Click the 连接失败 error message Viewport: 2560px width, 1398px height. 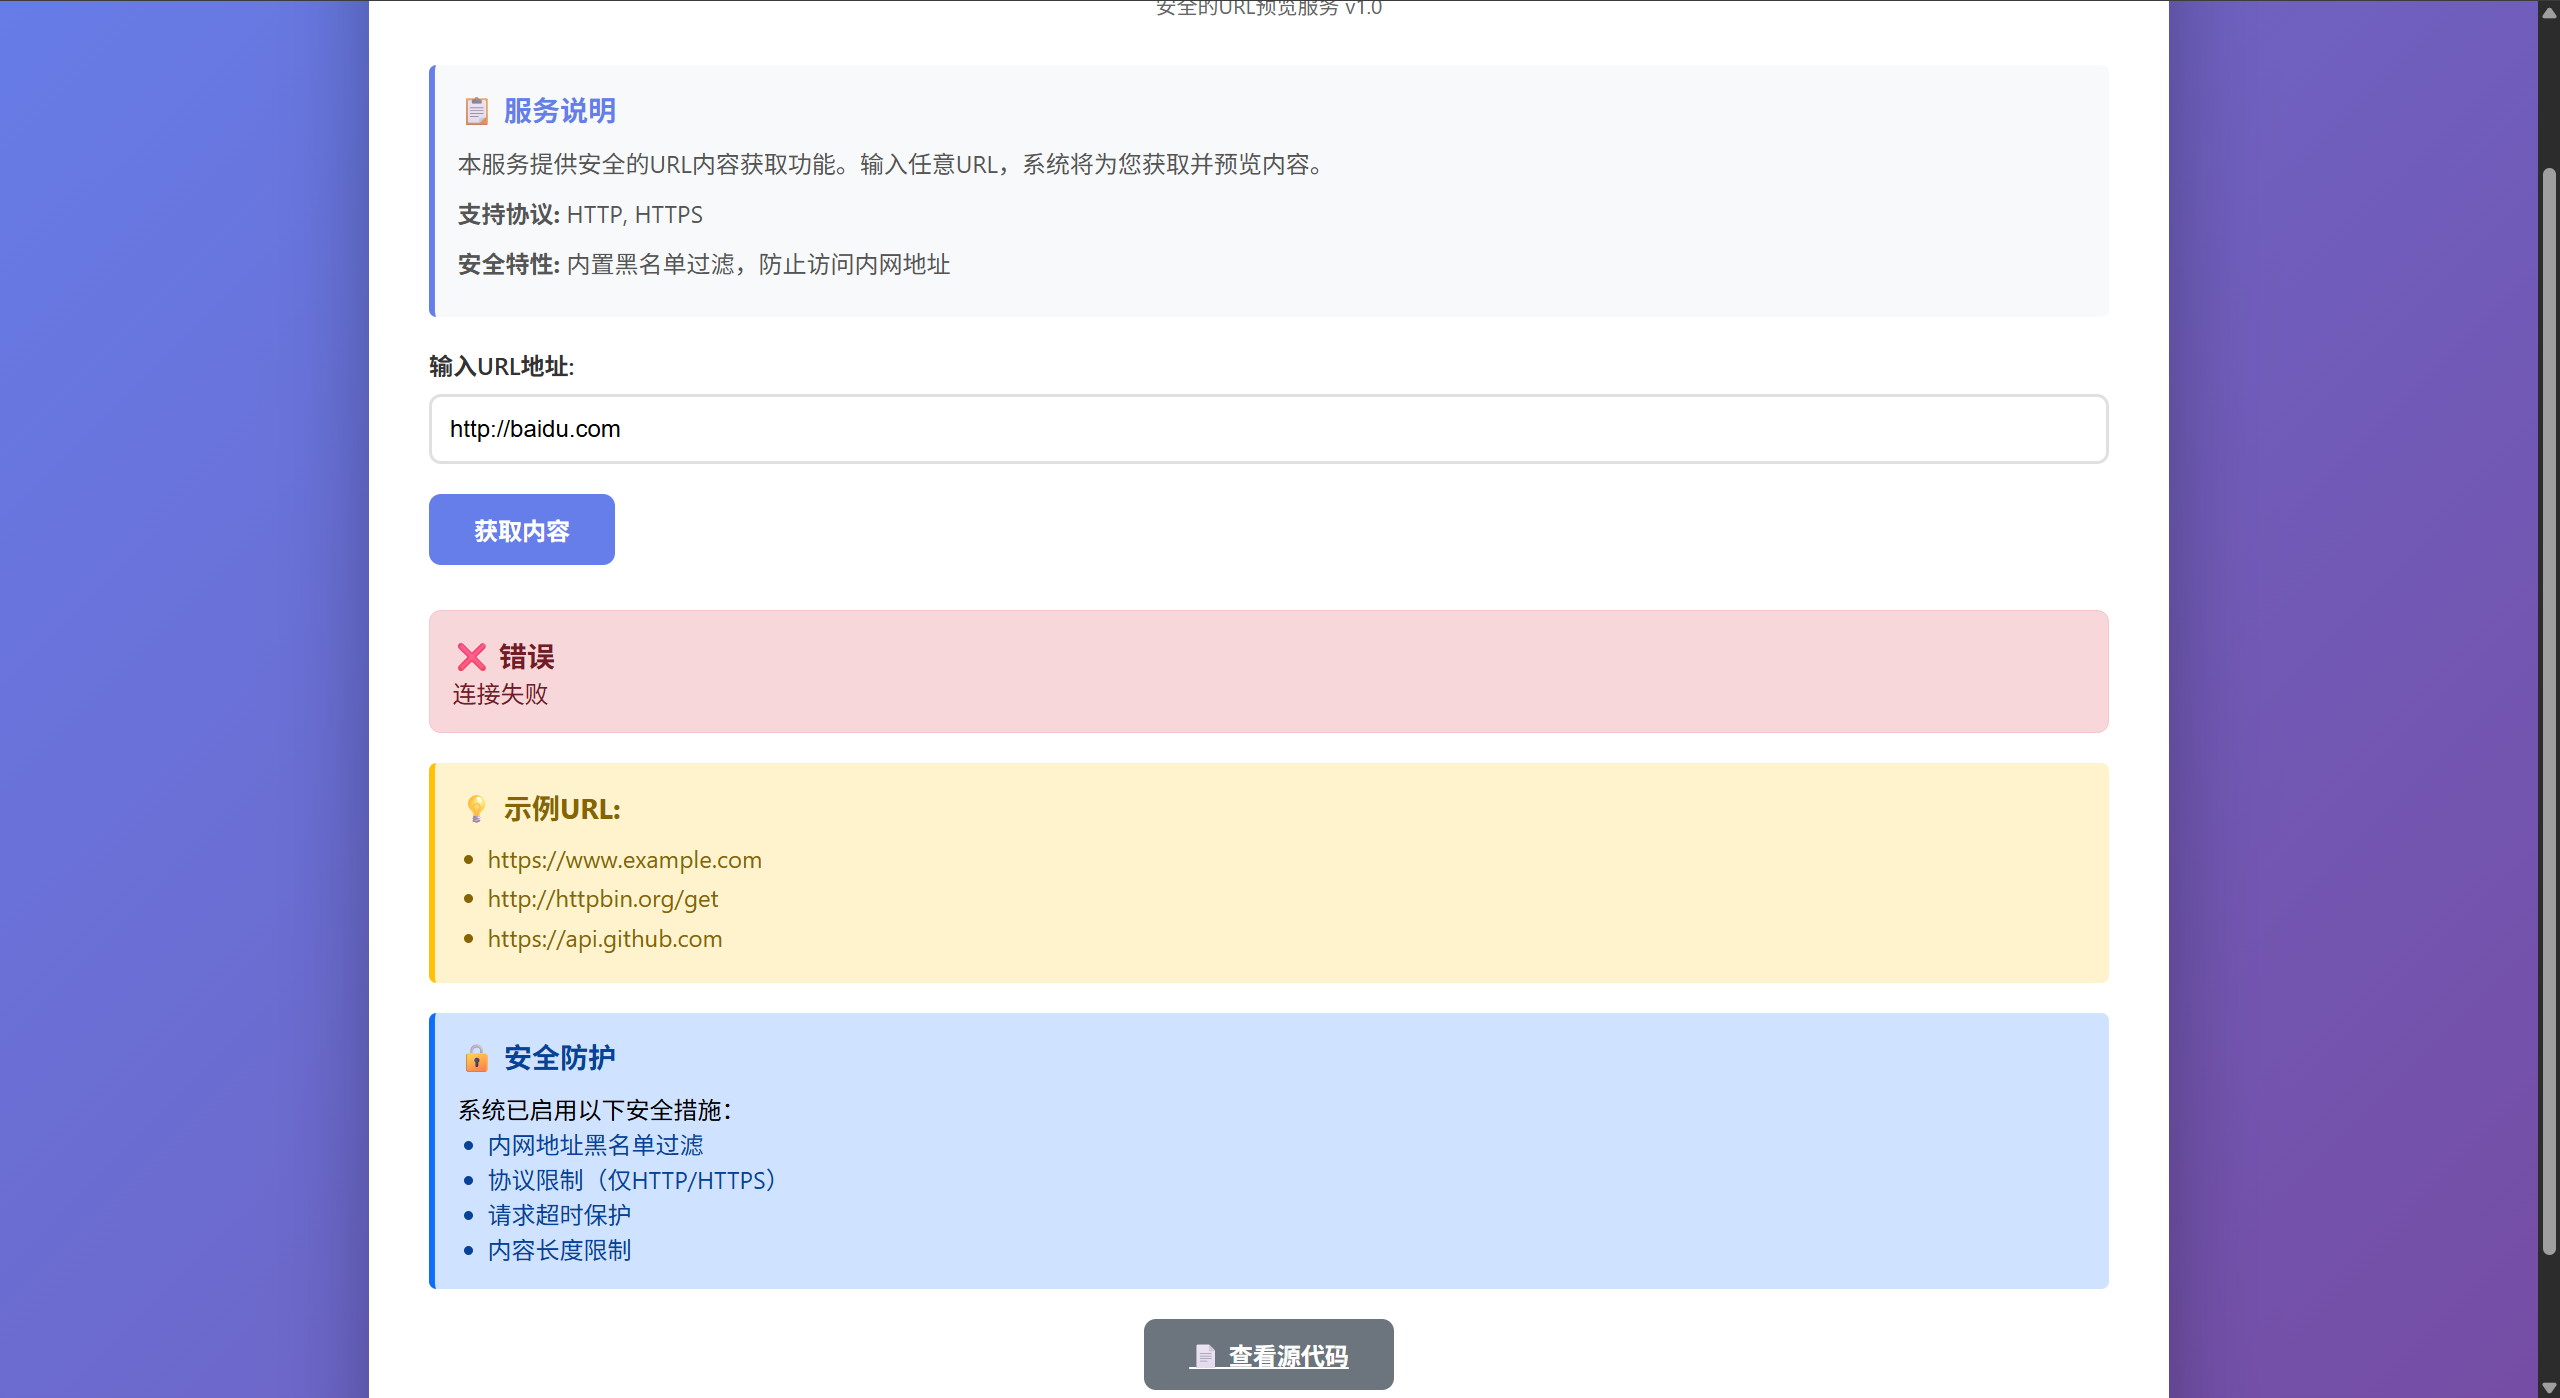click(500, 694)
